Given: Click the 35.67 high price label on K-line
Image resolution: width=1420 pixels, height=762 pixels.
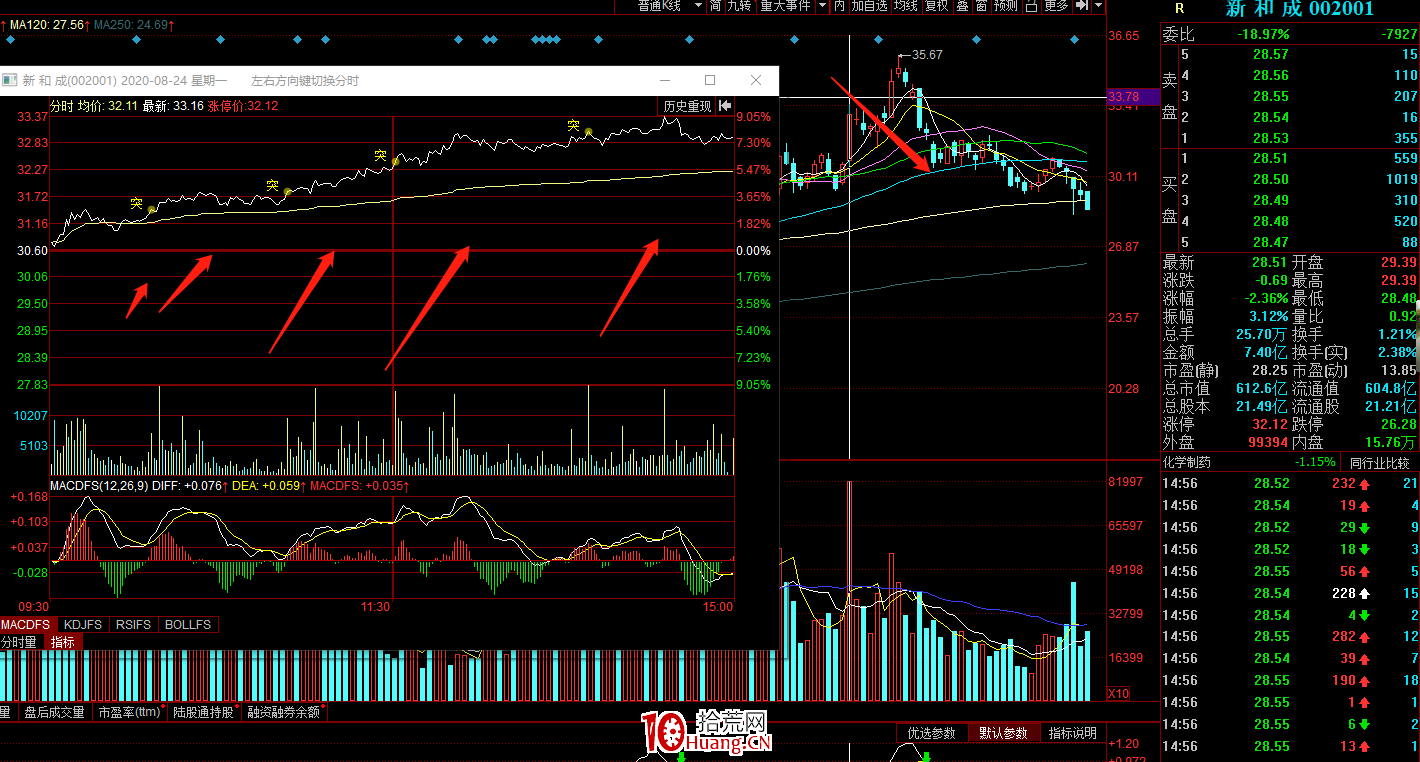Looking at the screenshot, I should point(927,55).
